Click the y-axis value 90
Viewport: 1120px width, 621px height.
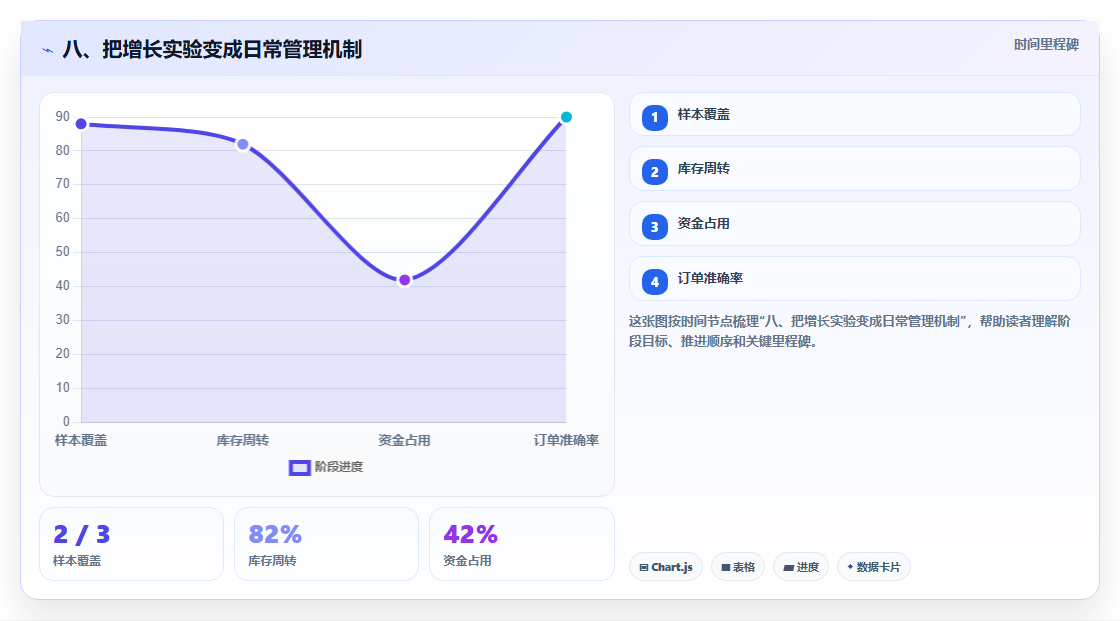point(63,116)
